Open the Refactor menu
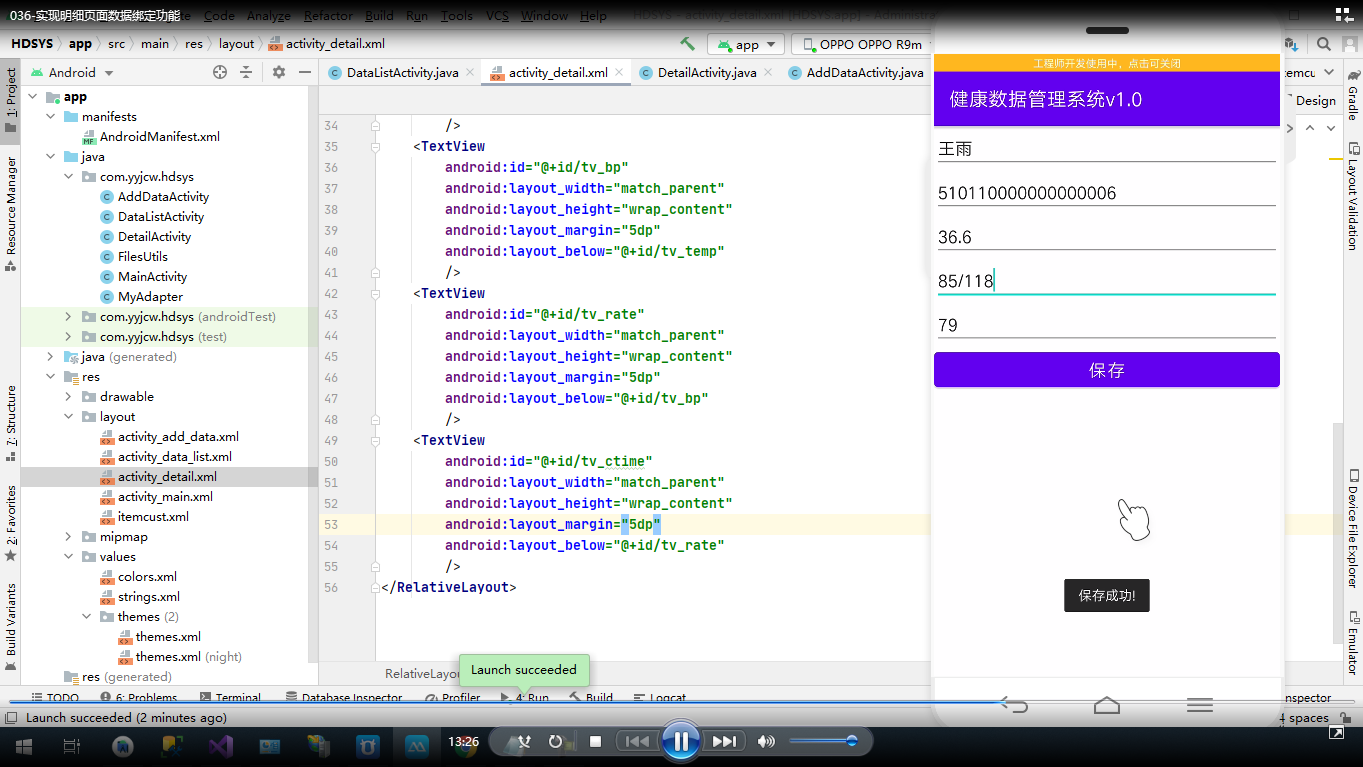The image size is (1363, 767). (328, 16)
